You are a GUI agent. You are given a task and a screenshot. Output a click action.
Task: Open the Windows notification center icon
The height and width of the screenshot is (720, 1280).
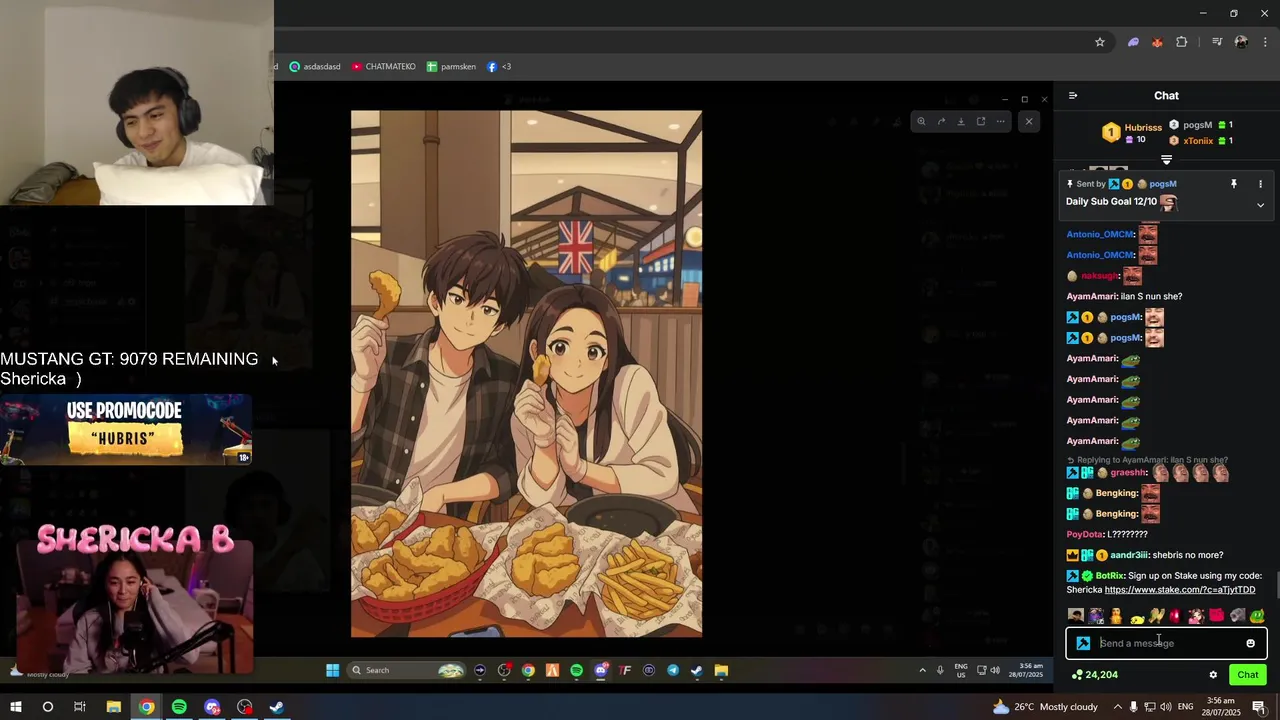click(x=1260, y=707)
